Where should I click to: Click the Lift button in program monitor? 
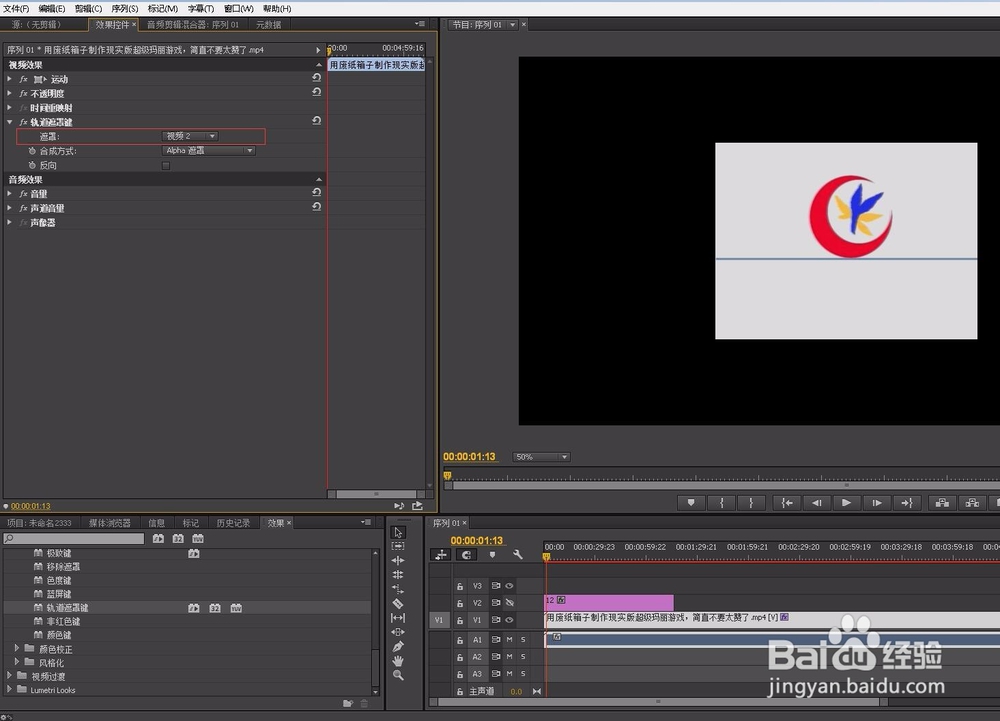pyautogui.click(x=942, y=503)
